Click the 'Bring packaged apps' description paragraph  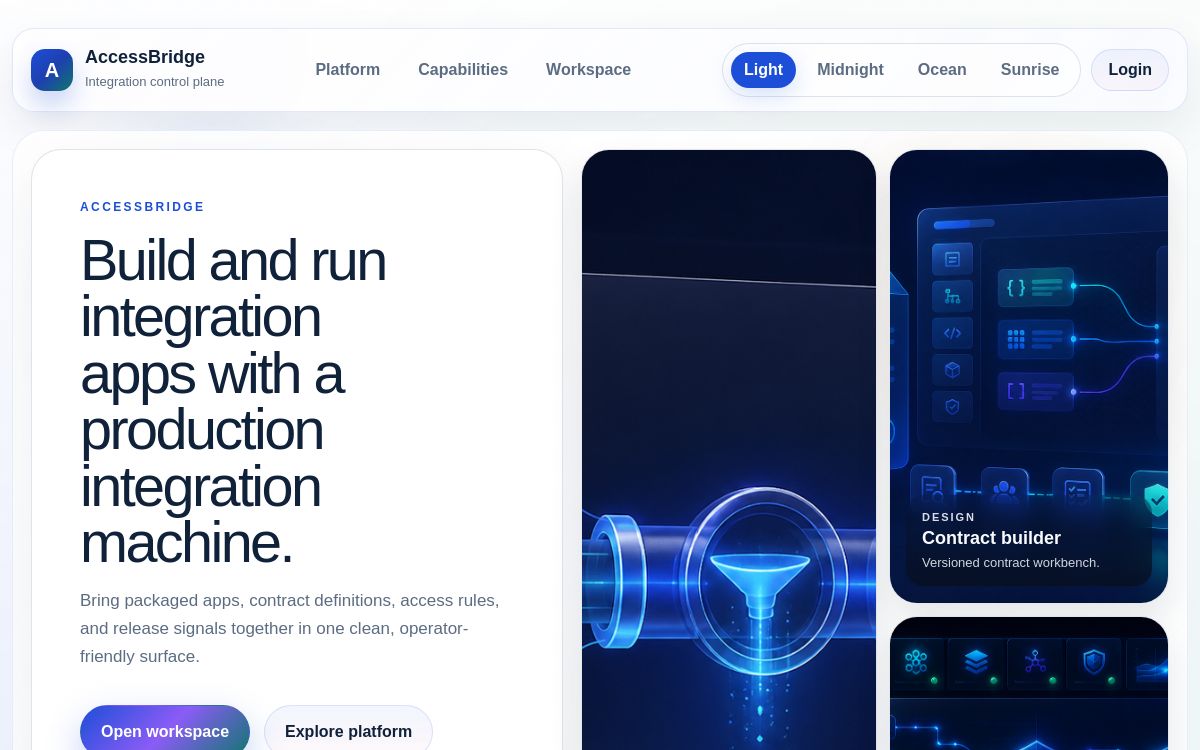[x=290, y=628]
